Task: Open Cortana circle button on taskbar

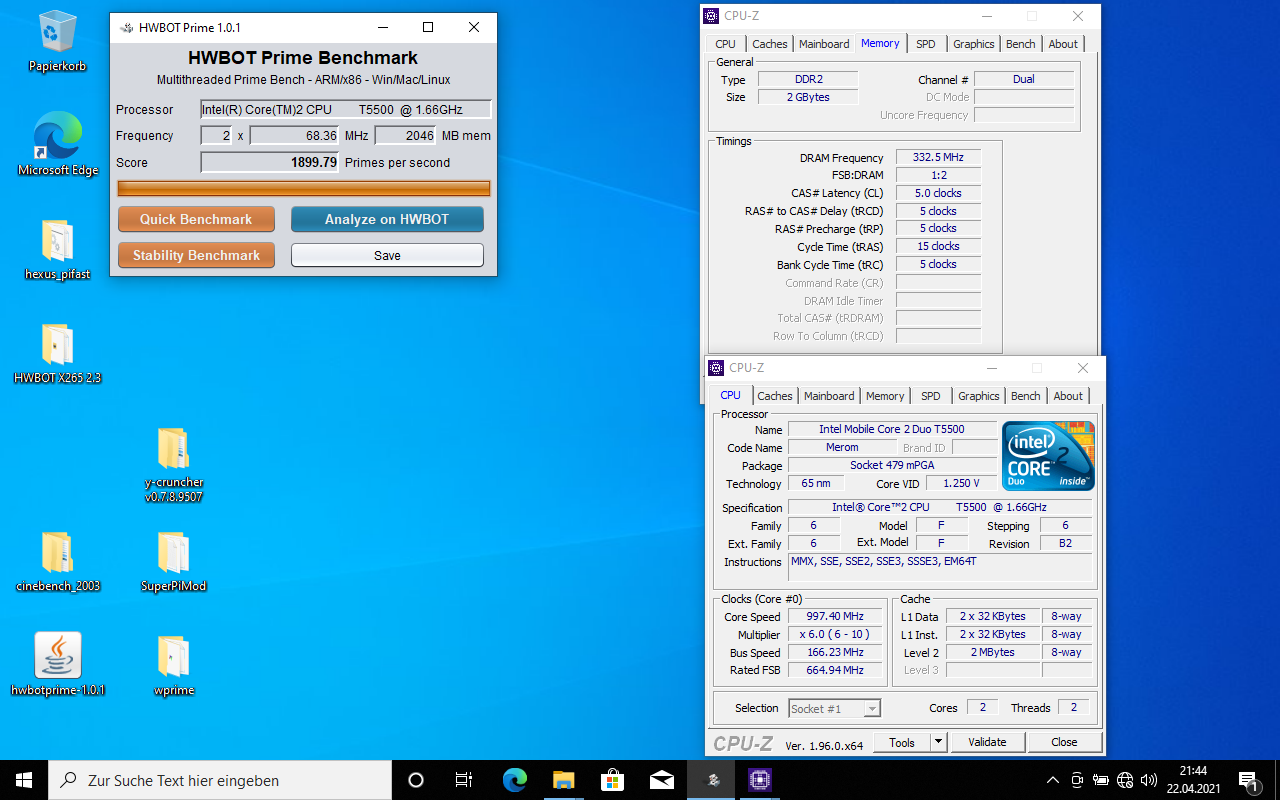Action: click(416, 780)
